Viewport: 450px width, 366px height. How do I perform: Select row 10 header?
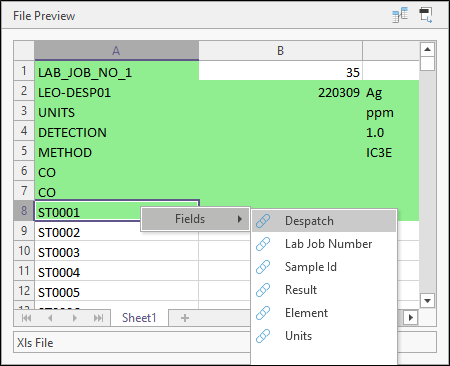[x=24, y=251]
